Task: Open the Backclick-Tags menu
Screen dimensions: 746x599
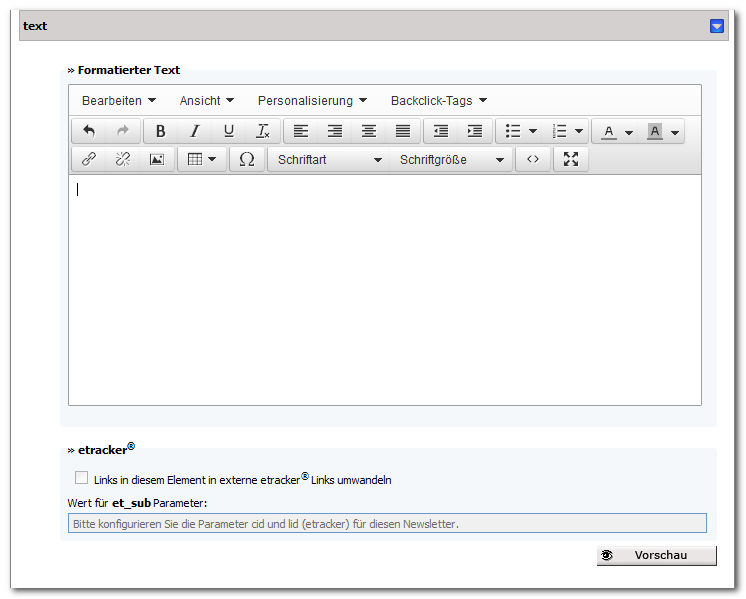Action: [439, 100]
